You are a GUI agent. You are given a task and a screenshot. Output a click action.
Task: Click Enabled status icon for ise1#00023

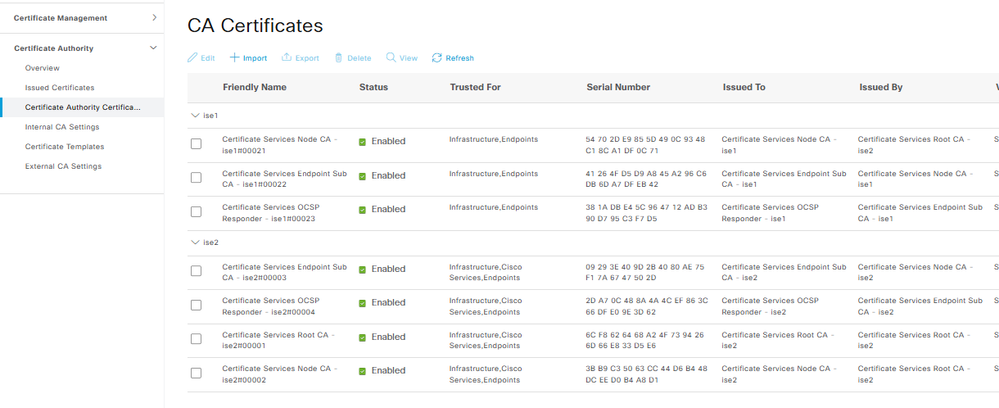pos(363,210)
